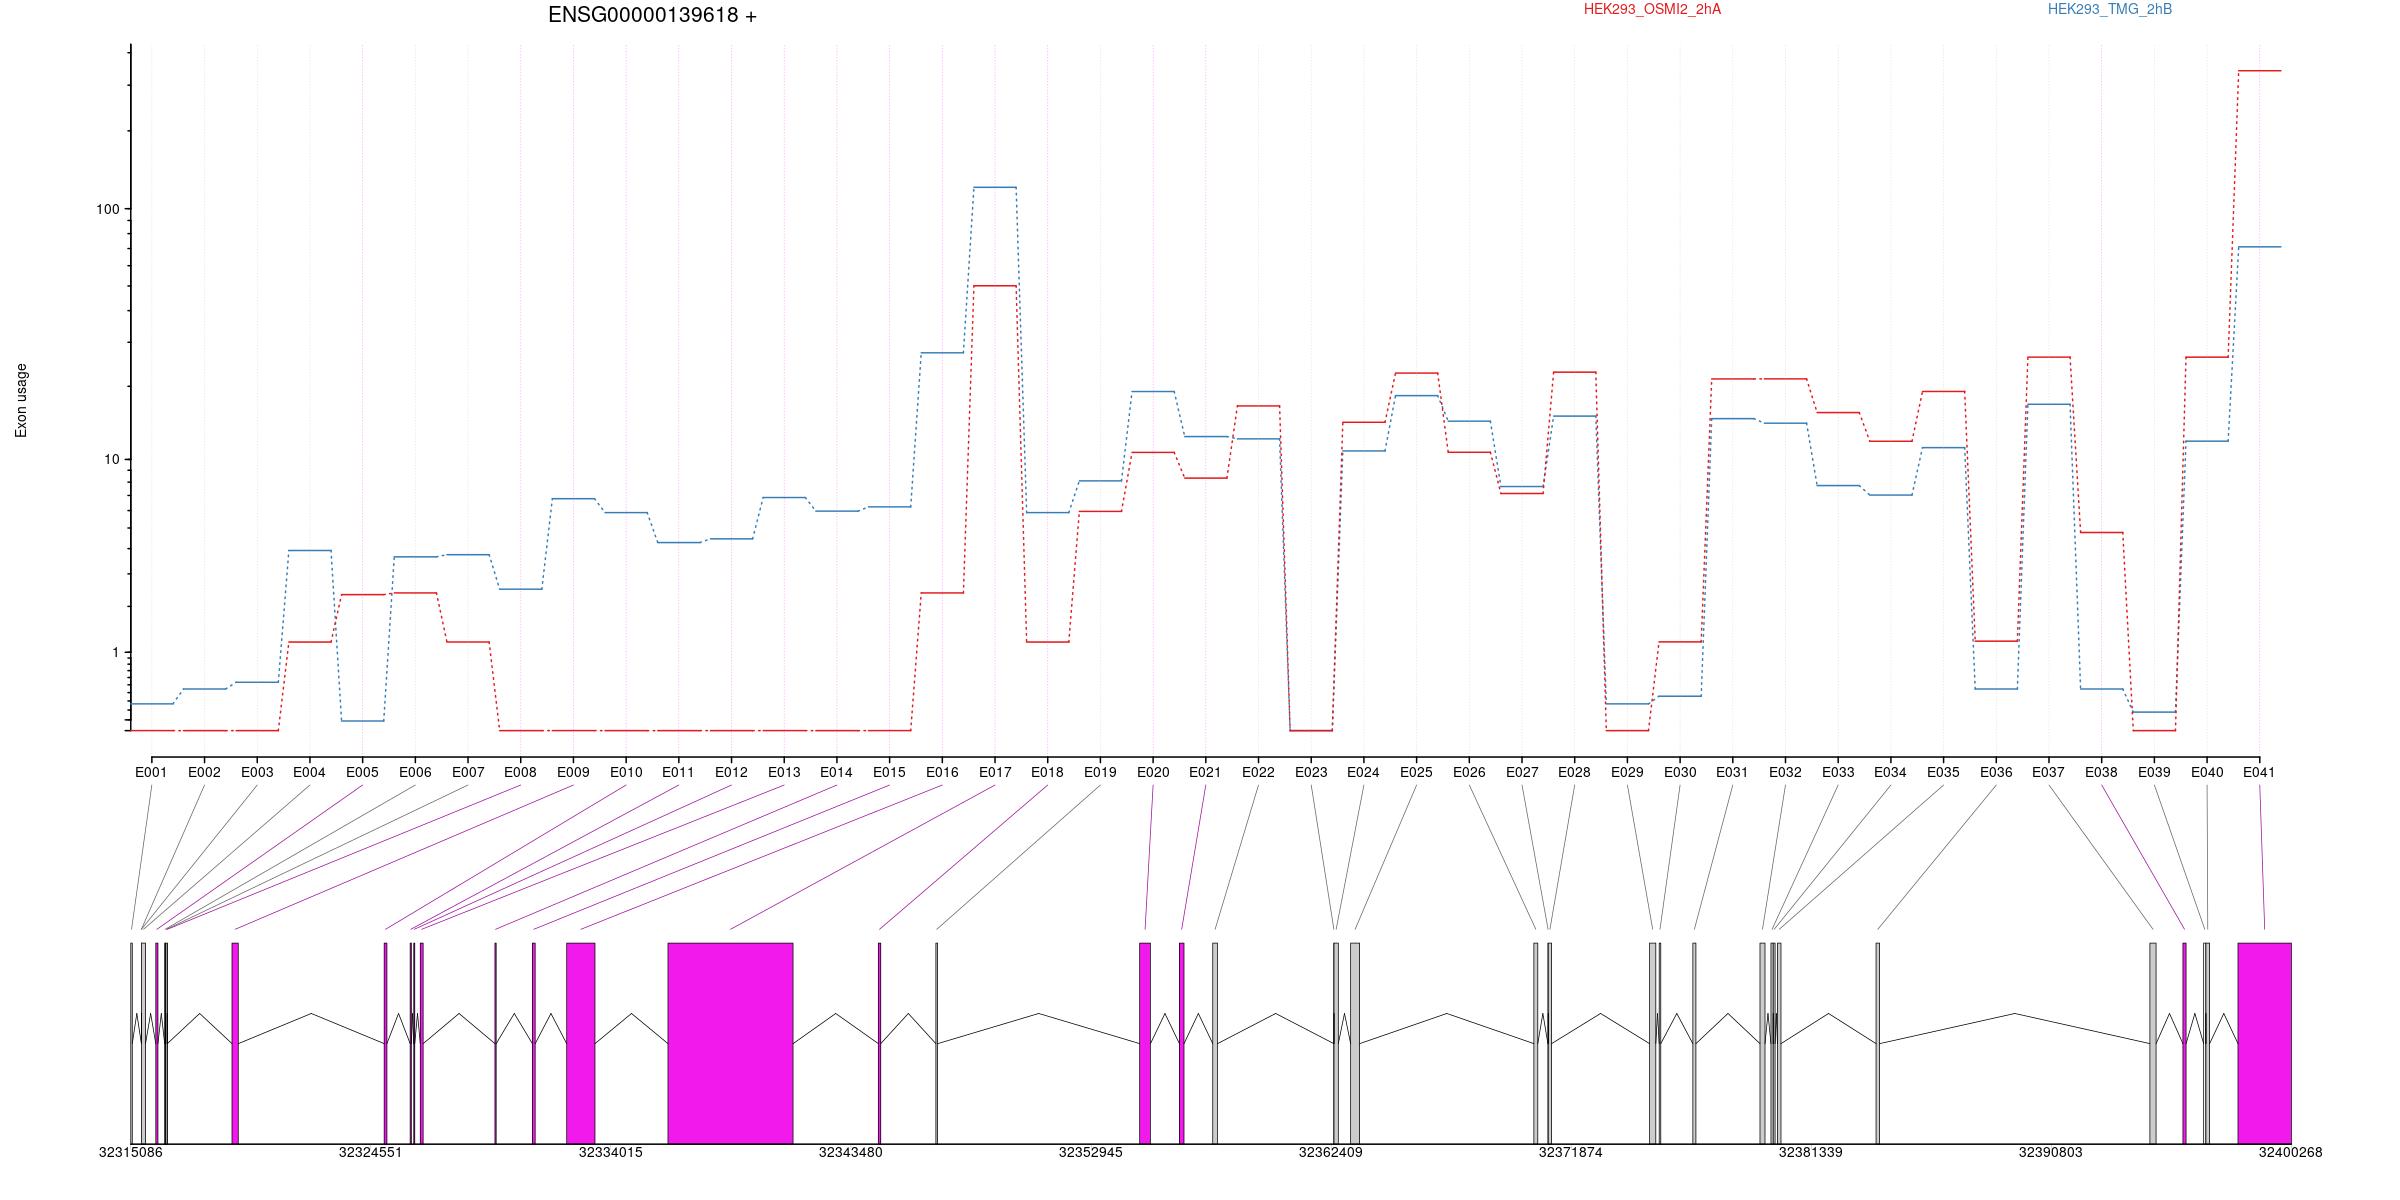
Task: Select exon label E005
Action: click(x=362, y=772)
